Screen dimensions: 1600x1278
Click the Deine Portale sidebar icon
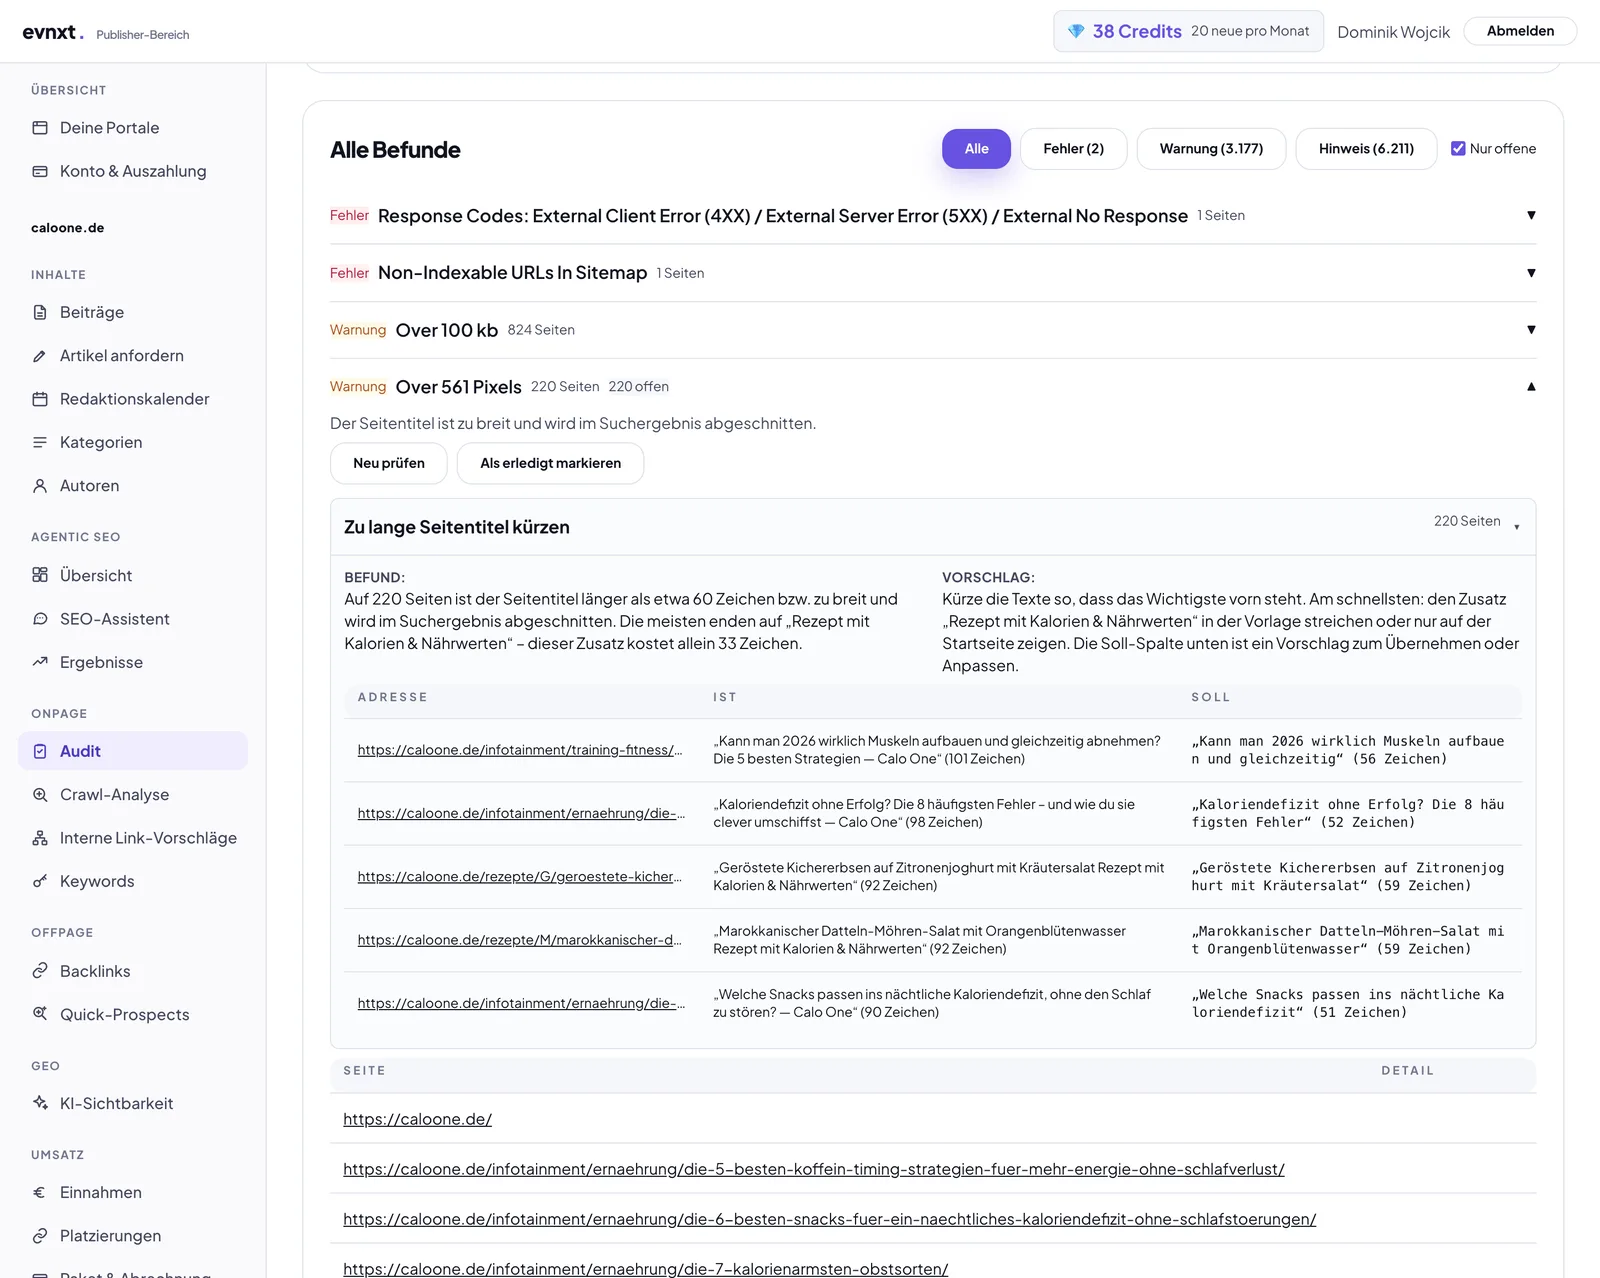40,128
